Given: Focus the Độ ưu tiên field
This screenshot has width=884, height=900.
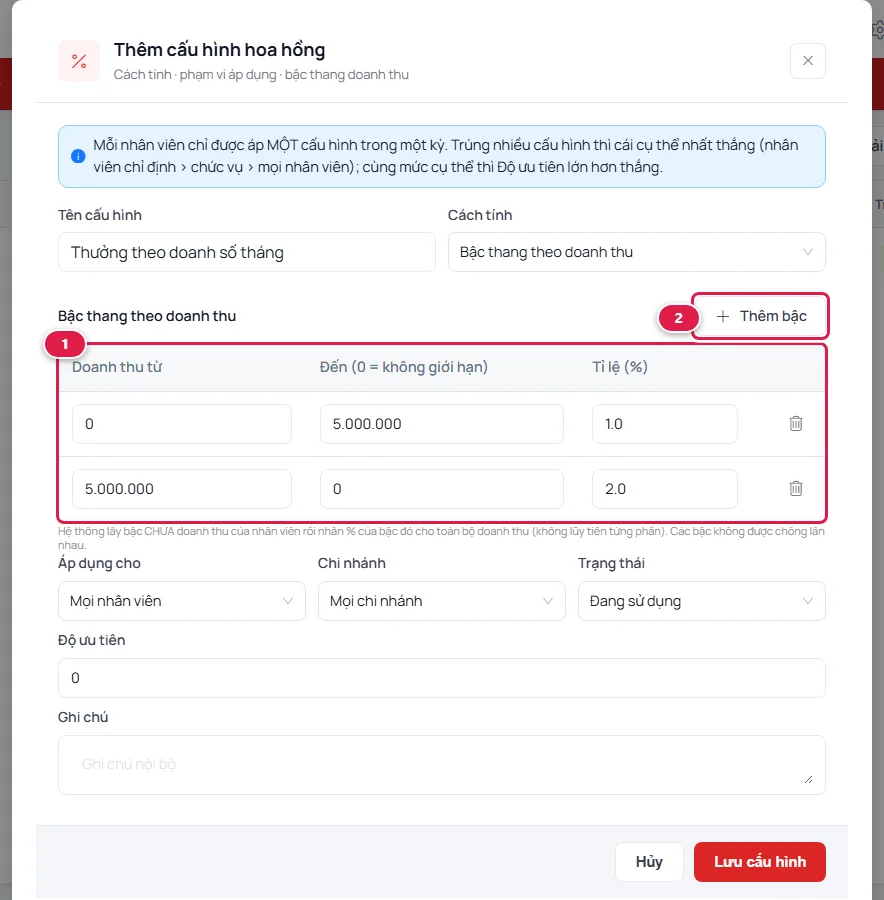Looking at the screenshot, I should [x=441, y=678].
